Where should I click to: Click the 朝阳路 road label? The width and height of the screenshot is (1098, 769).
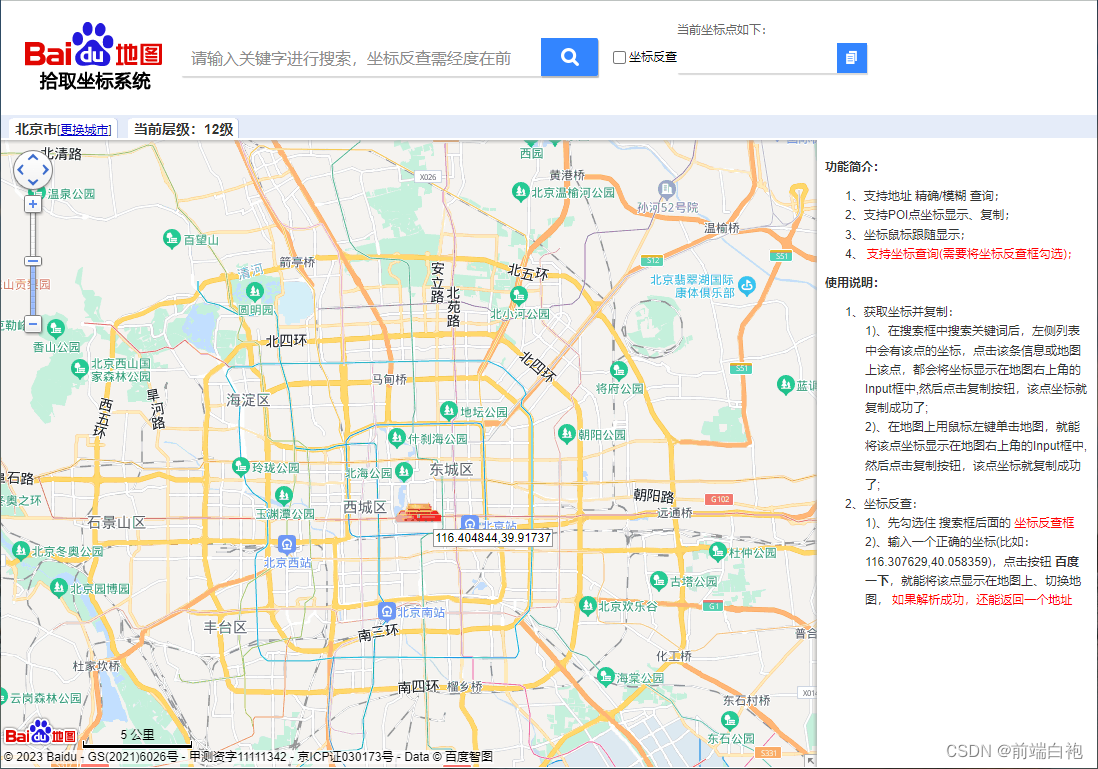(653, 495)
